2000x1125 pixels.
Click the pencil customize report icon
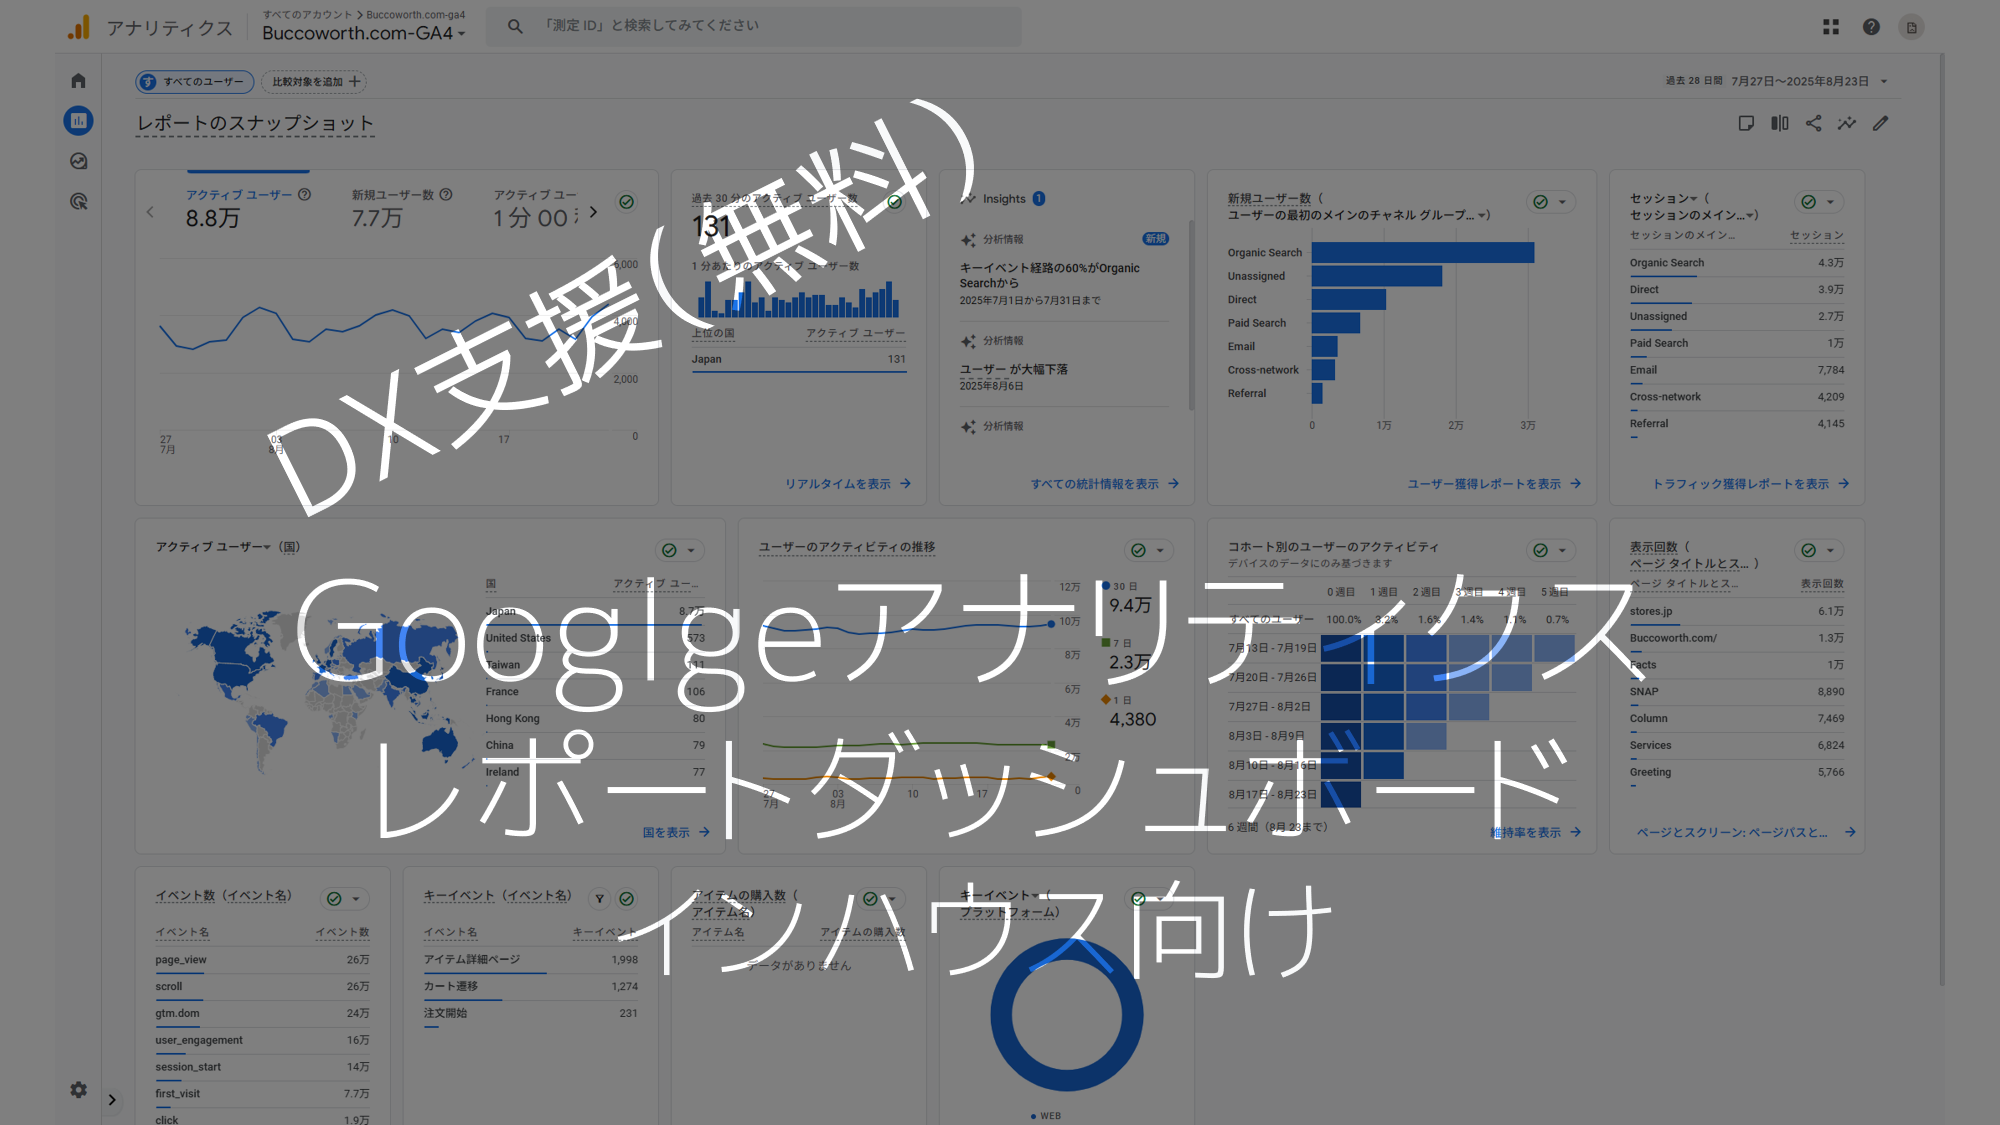coord(1881,123)
